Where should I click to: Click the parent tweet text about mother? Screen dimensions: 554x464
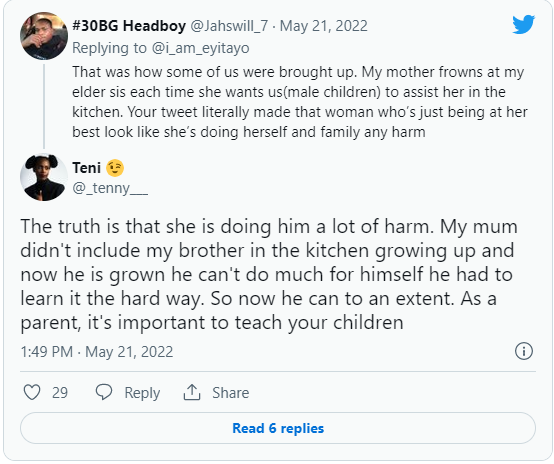[x=300, y=102]
